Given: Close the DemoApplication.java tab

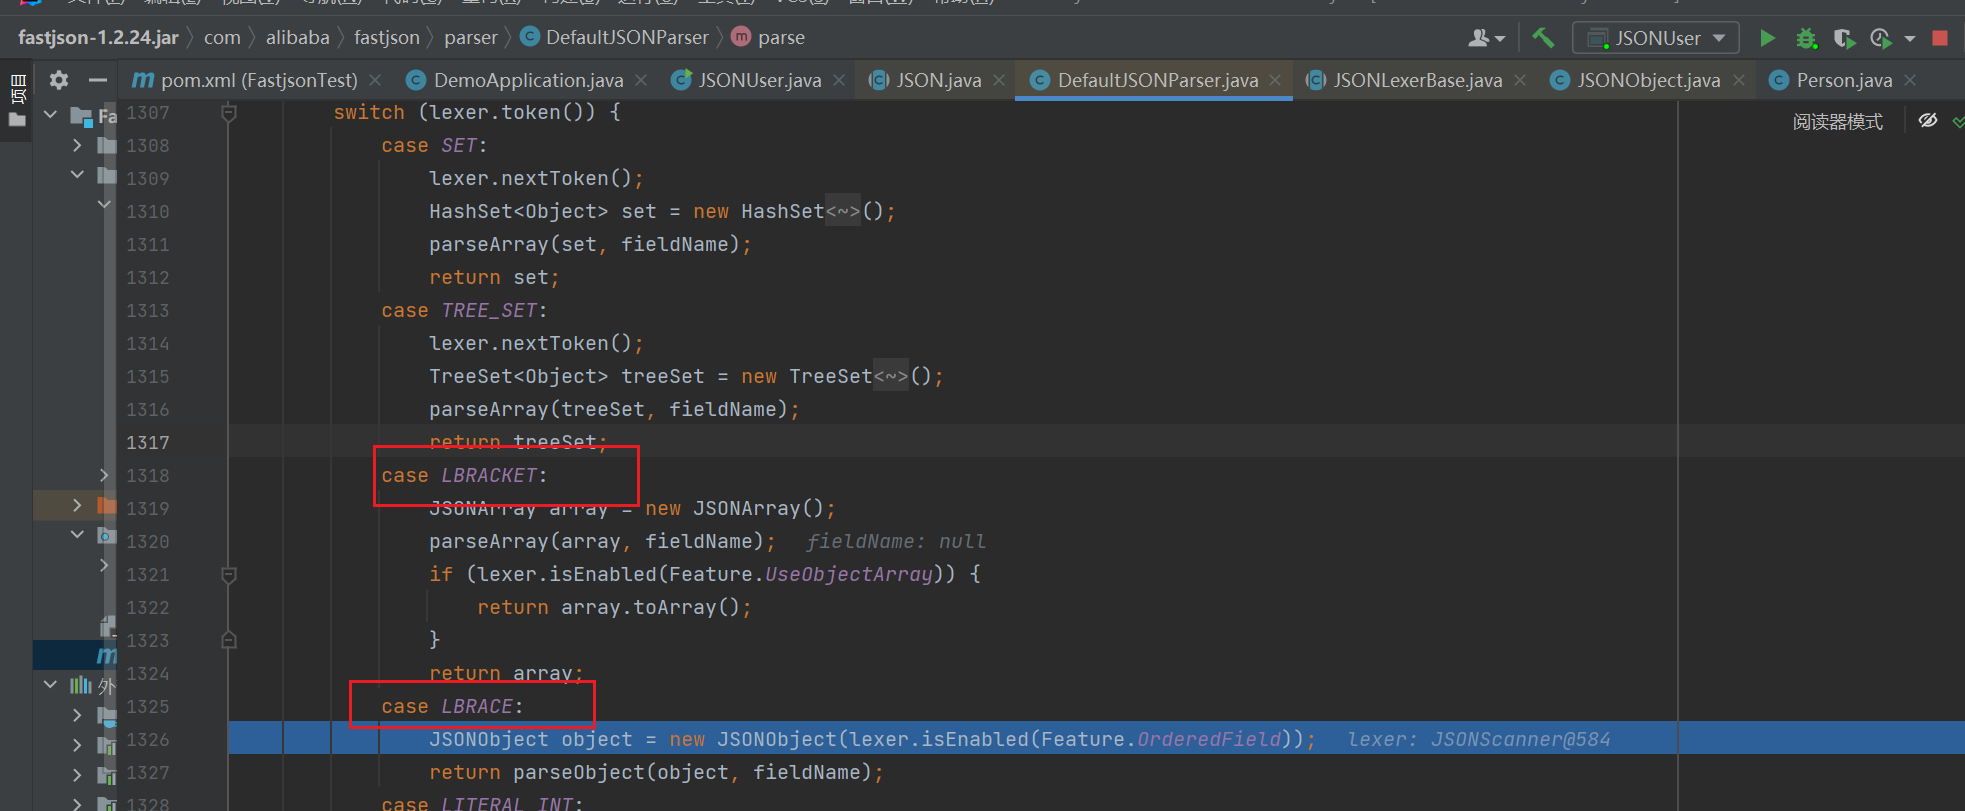Looking at the screenshot, I should click(641, 80).
